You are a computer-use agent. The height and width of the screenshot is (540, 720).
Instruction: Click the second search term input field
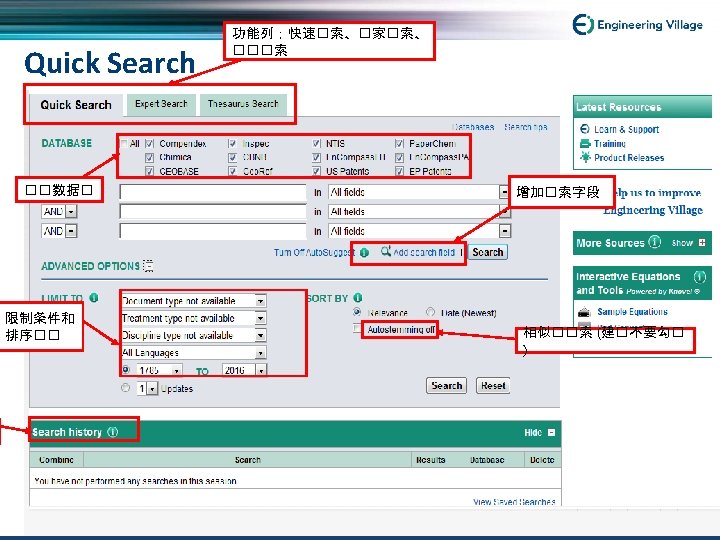(213, 211)
